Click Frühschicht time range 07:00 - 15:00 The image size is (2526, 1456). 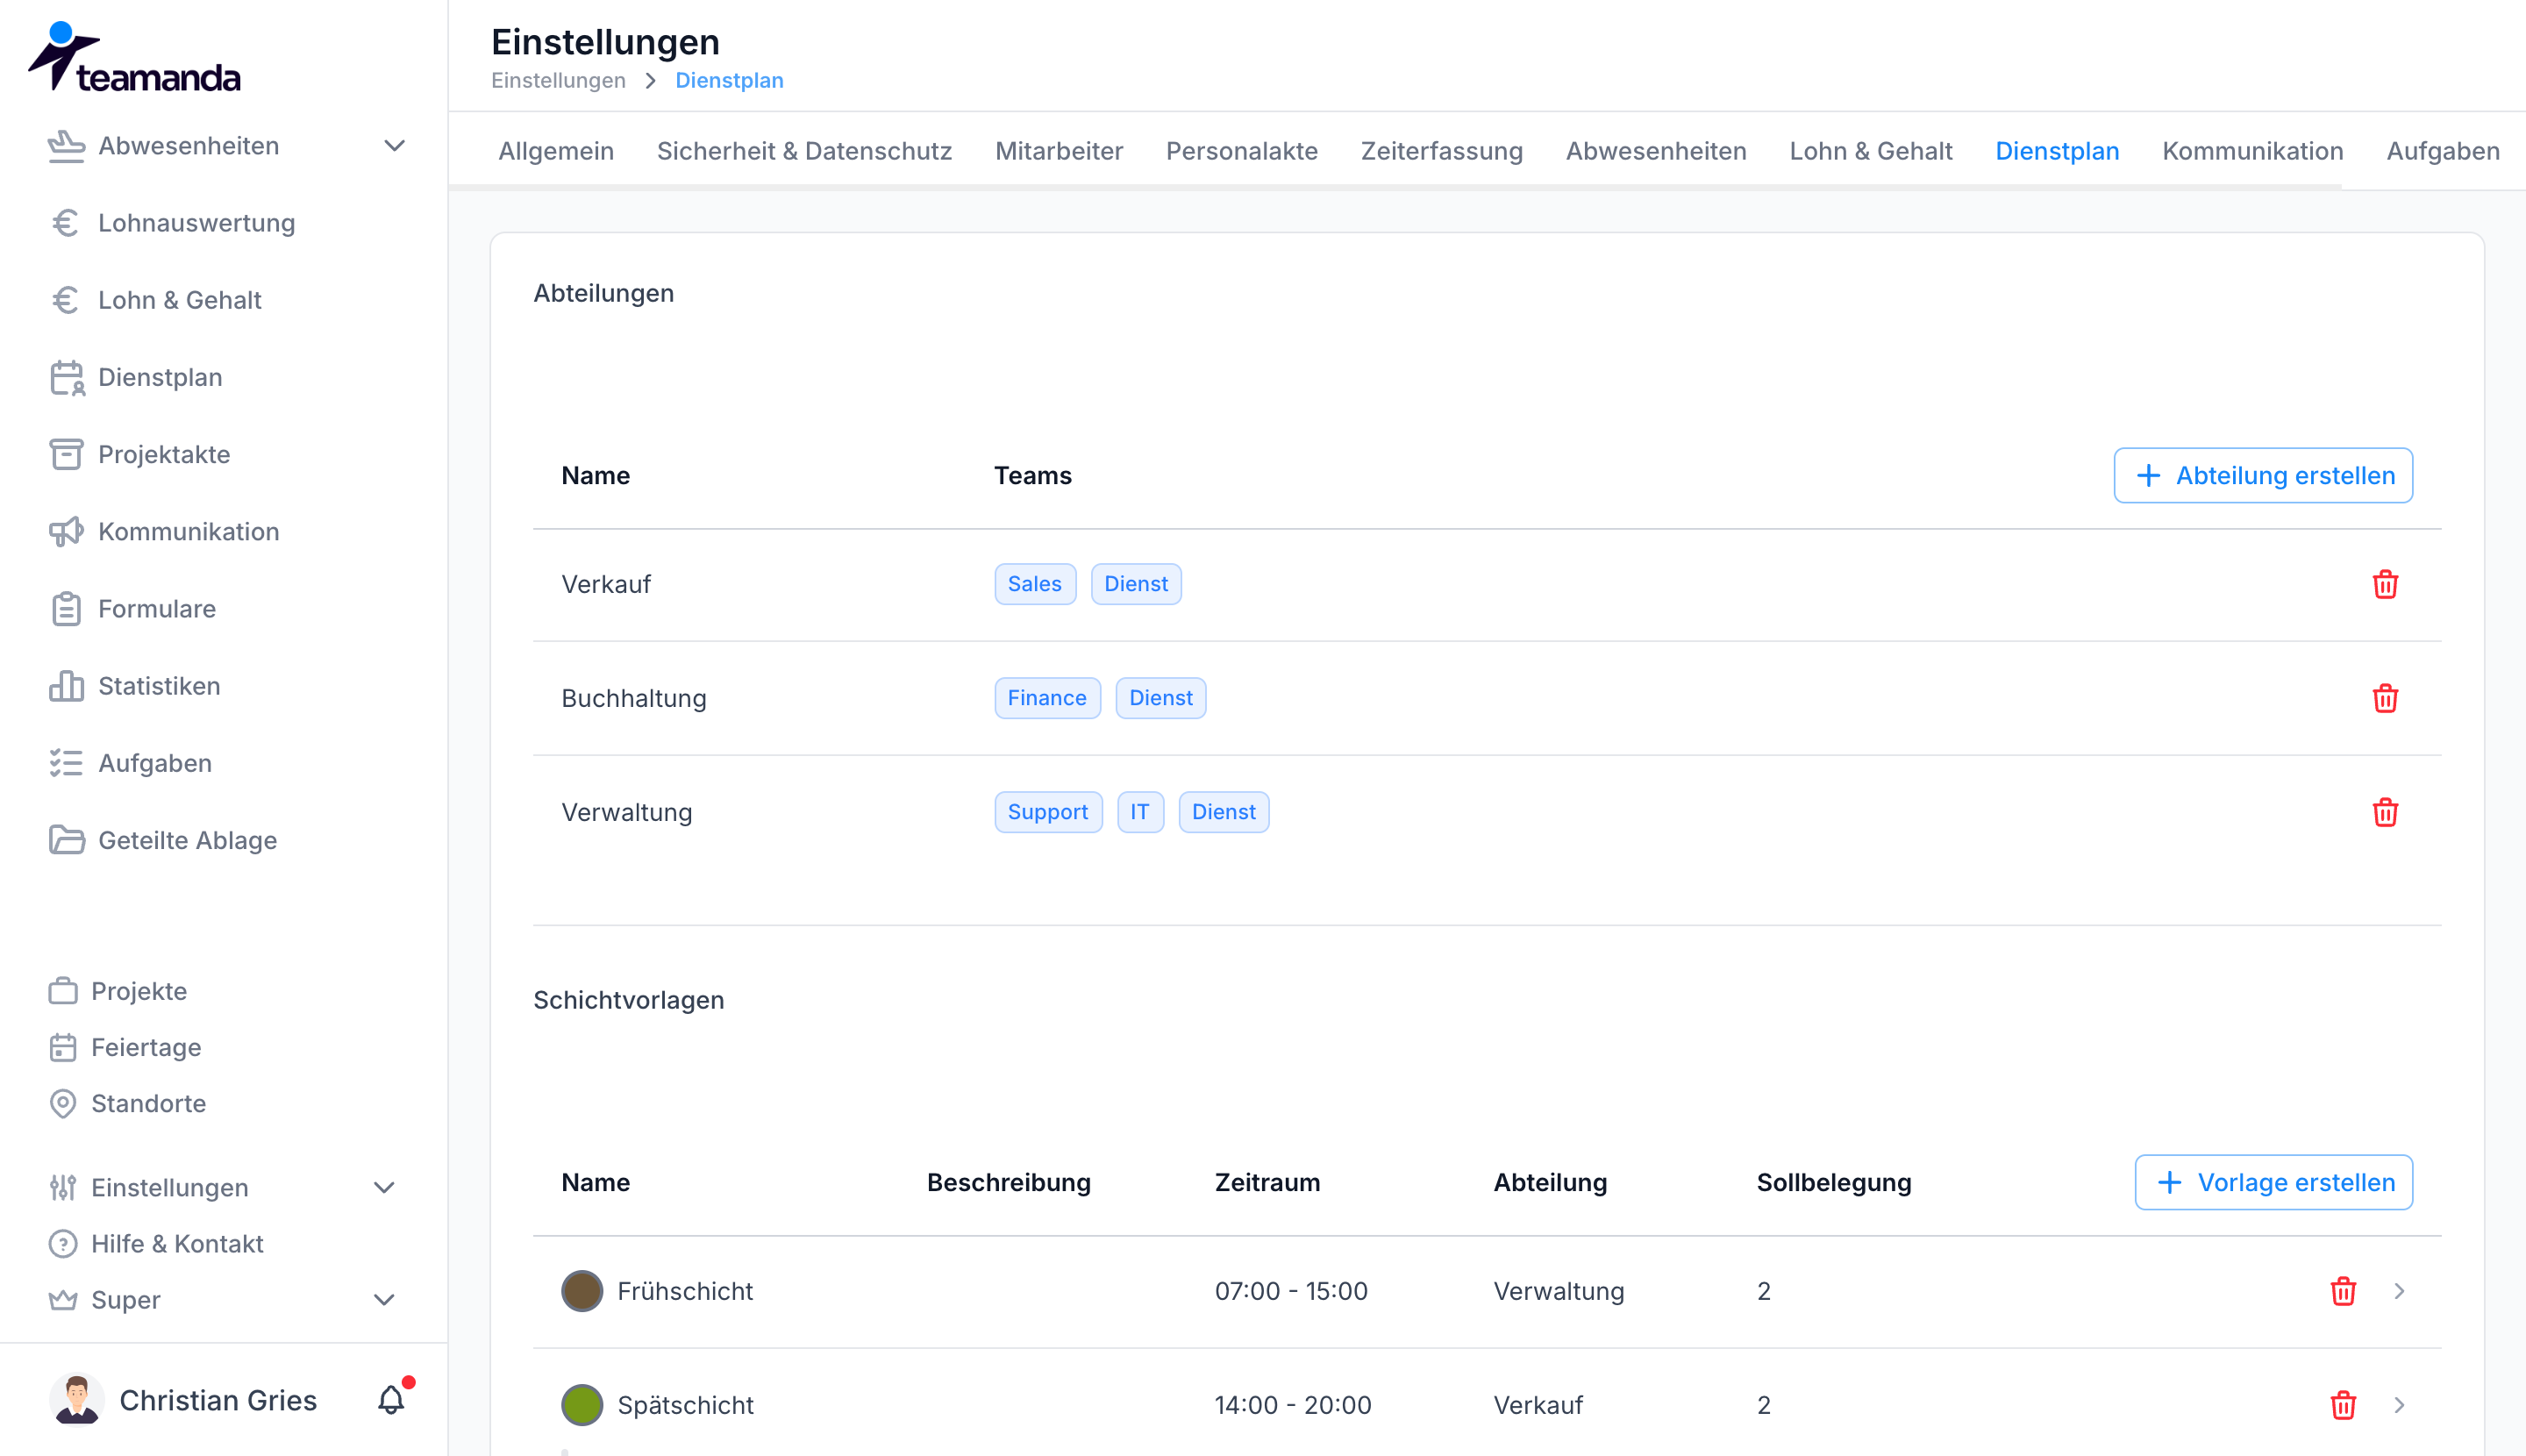pyautogui.click(x=1291, y=1291)
